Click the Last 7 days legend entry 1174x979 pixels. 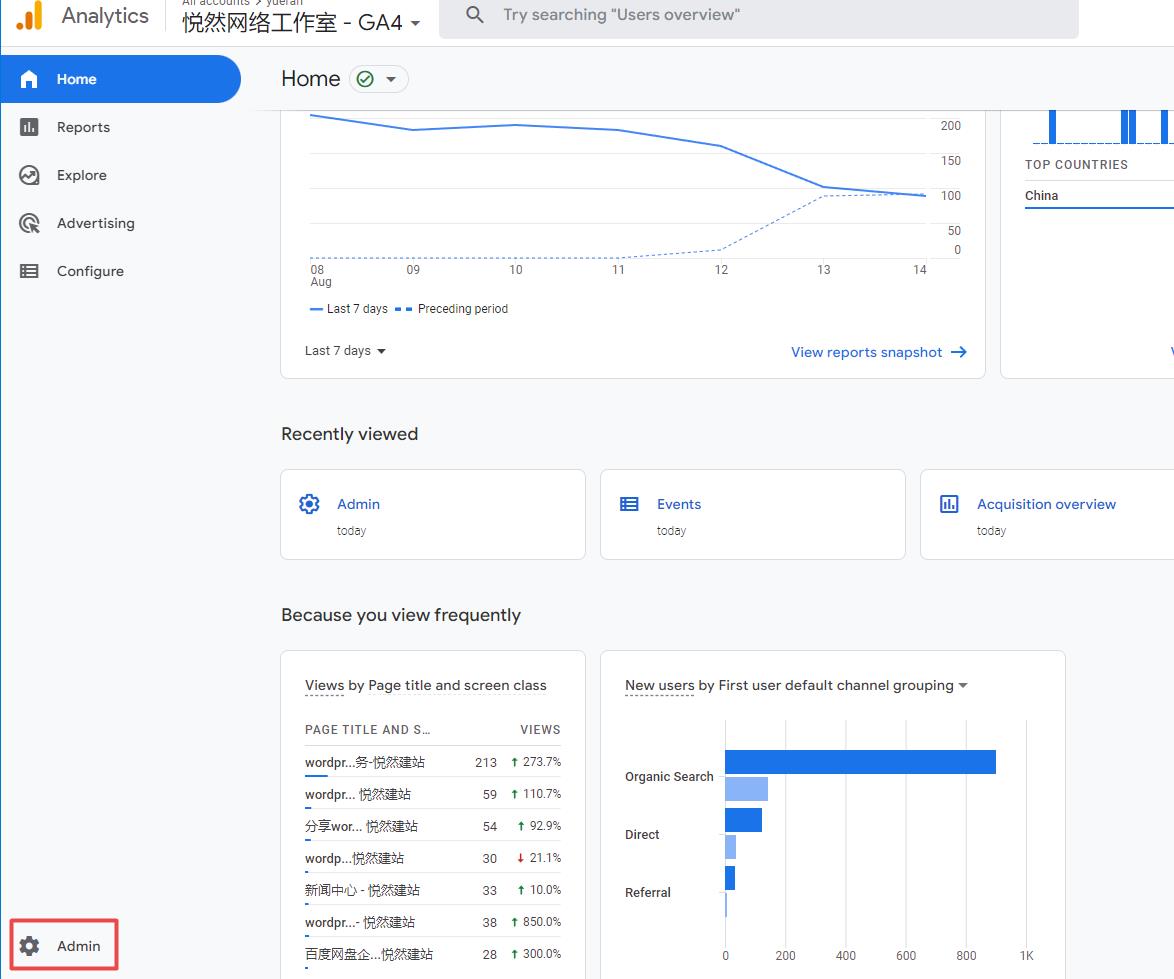click(349, 308)
